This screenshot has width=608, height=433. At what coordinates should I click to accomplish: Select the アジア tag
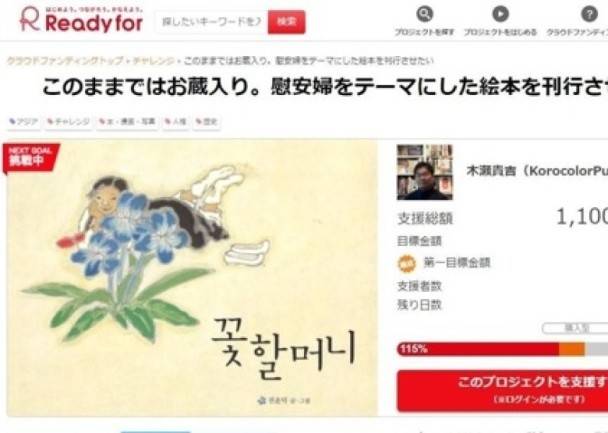coord(24,122)
